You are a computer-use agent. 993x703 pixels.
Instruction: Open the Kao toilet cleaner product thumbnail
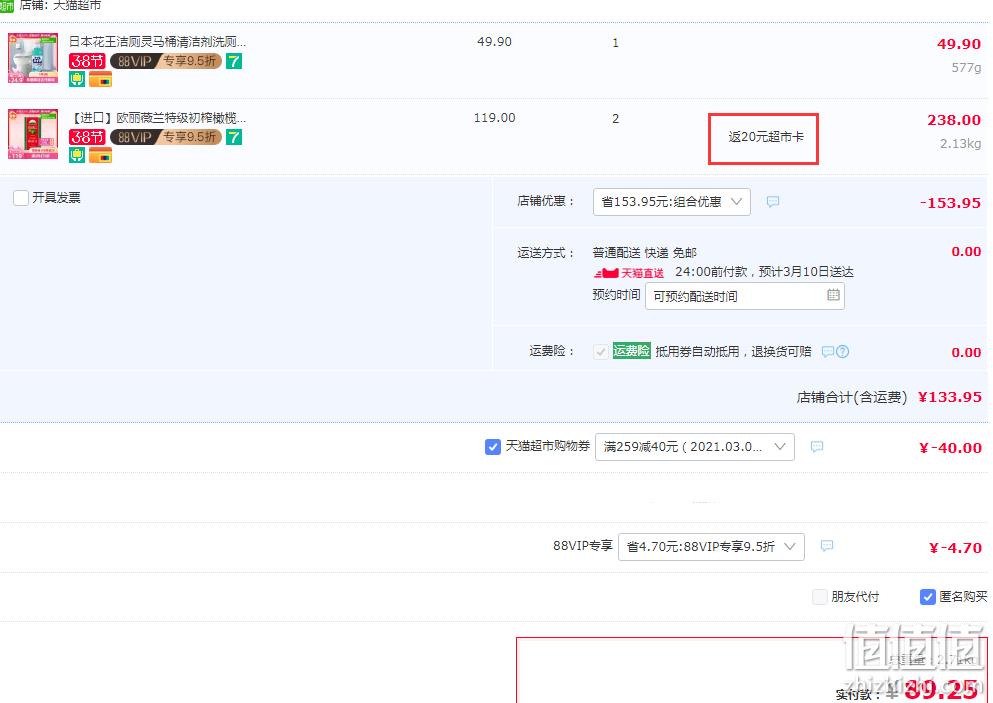[x=33, y=58]
